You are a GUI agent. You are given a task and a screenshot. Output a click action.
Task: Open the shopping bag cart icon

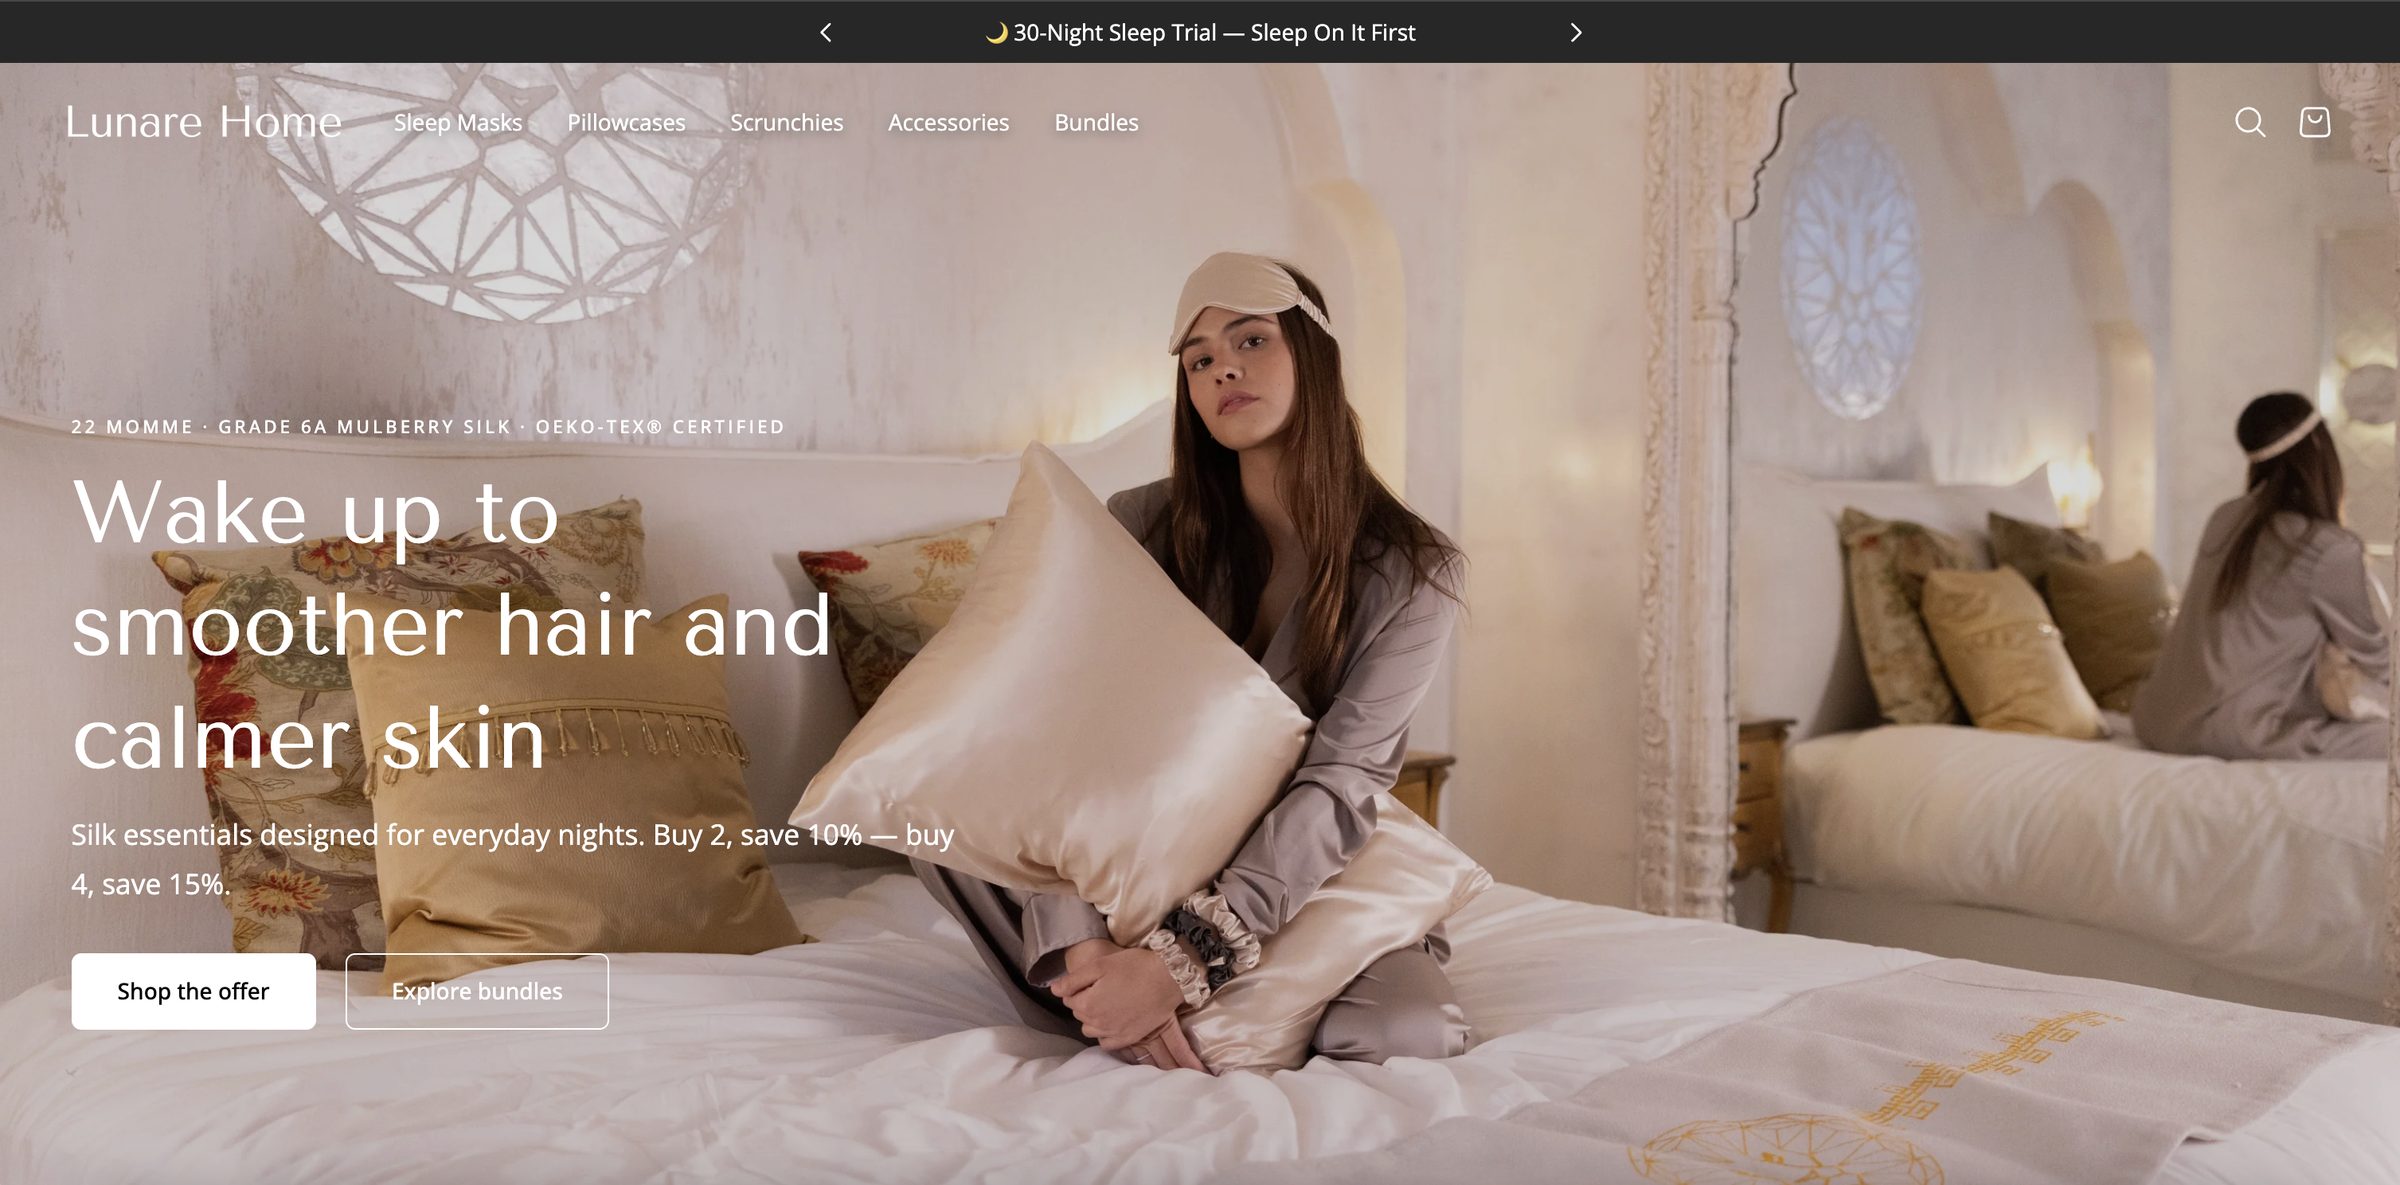pos(2315,122)
